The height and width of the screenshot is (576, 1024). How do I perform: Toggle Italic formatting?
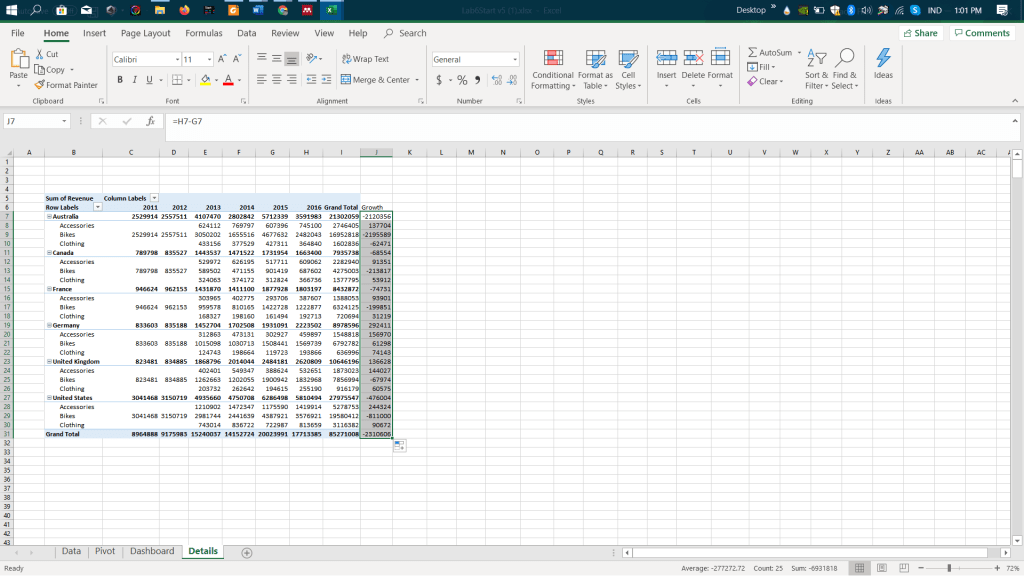click(x=135, y=80)
